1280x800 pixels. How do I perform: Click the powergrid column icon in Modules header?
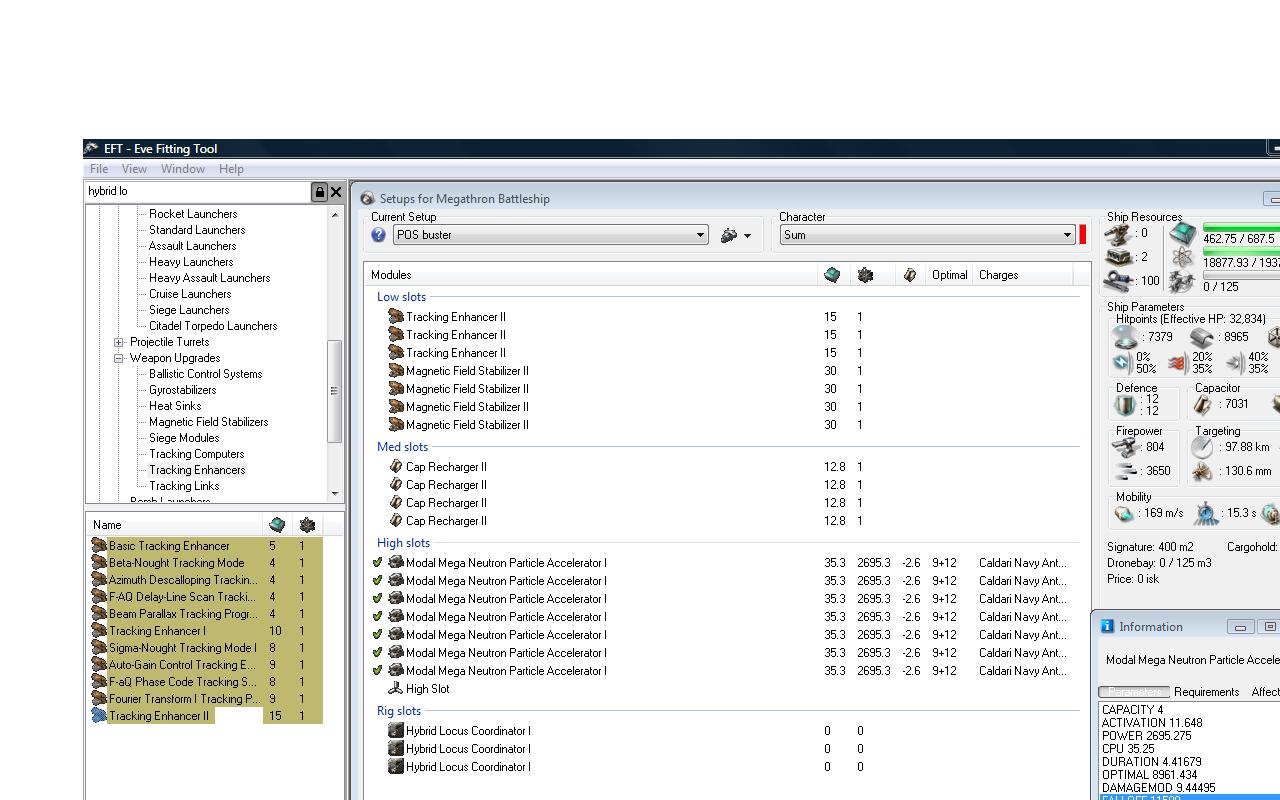tap(865, 275)
